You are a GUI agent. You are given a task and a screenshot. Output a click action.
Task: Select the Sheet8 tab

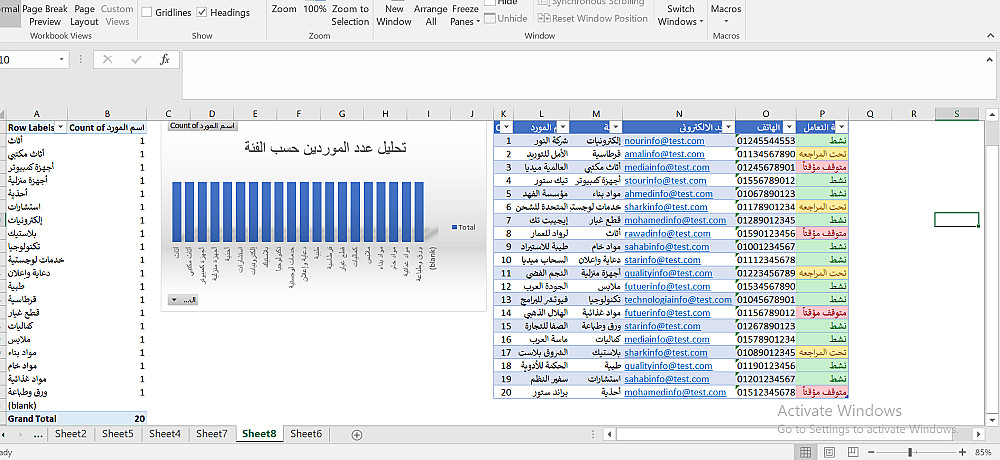tap(259, 434)
